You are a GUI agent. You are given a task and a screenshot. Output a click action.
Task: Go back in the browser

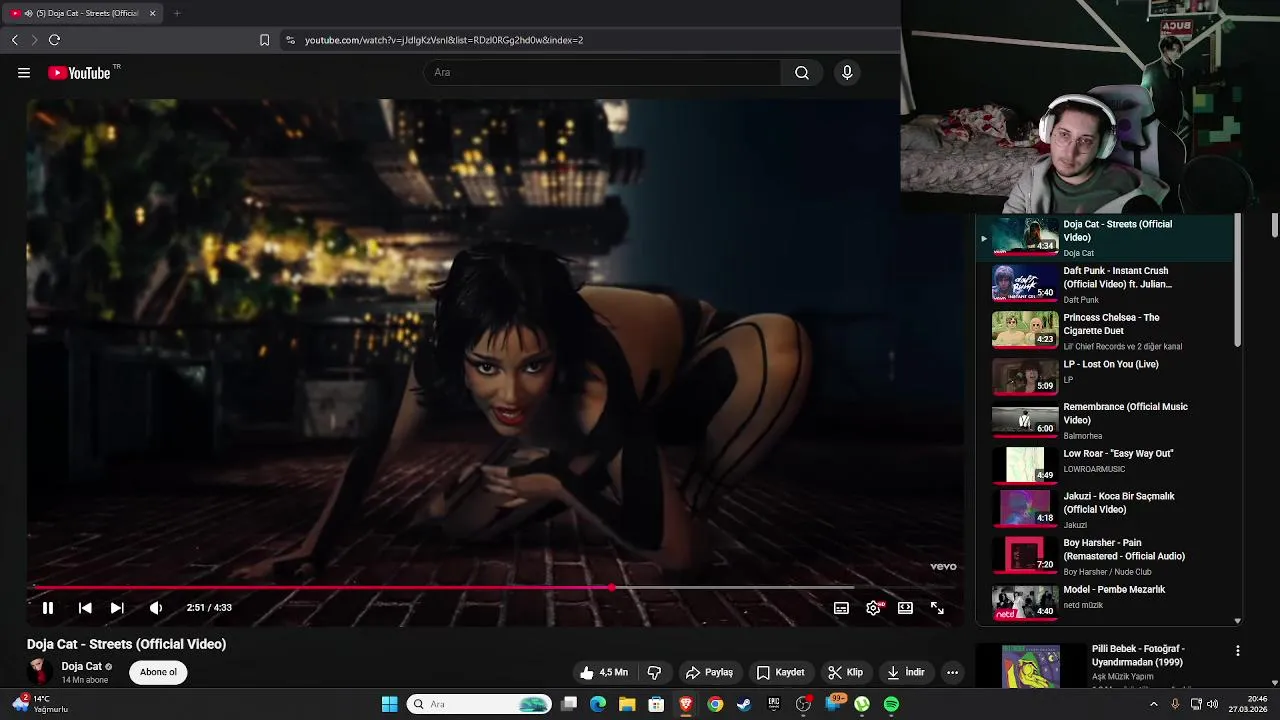[x=15, y=40]
